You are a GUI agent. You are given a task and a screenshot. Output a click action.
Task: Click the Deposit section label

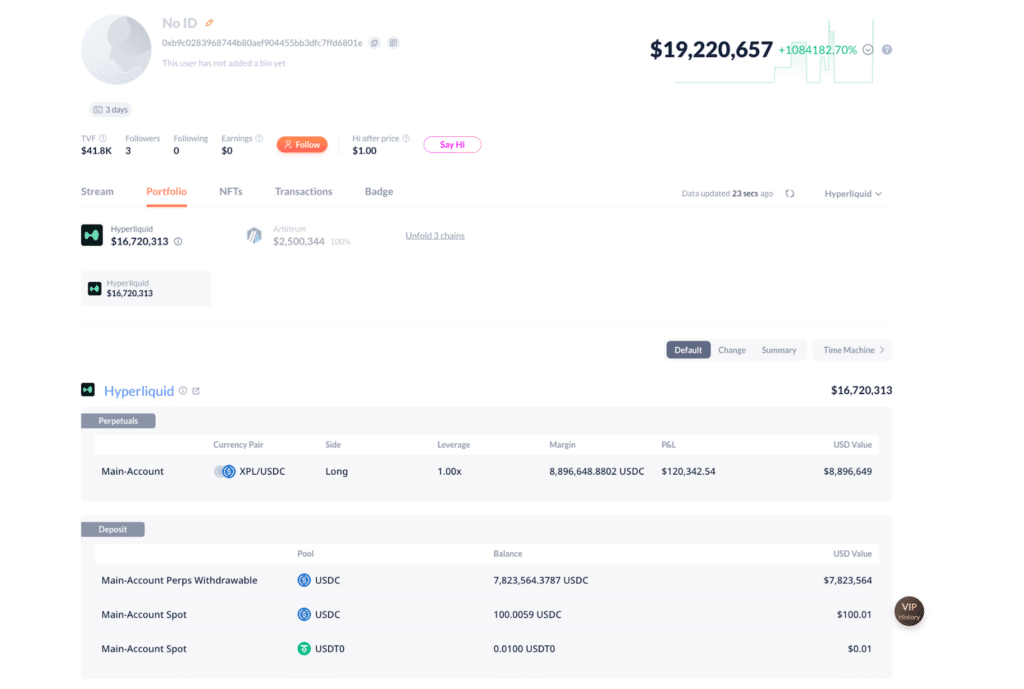(x=113, y=530)
